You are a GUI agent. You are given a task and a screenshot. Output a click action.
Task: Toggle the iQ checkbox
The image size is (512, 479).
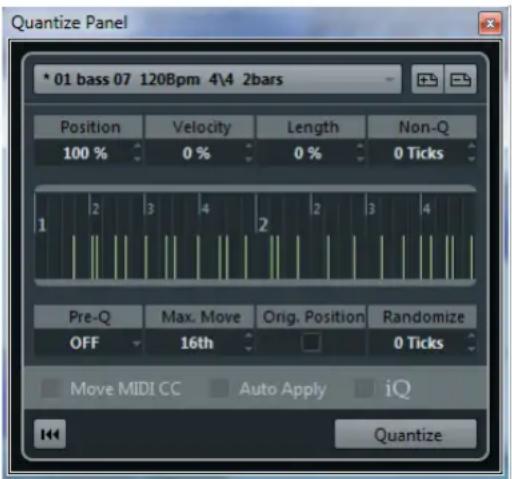click(x=364, y=389)
